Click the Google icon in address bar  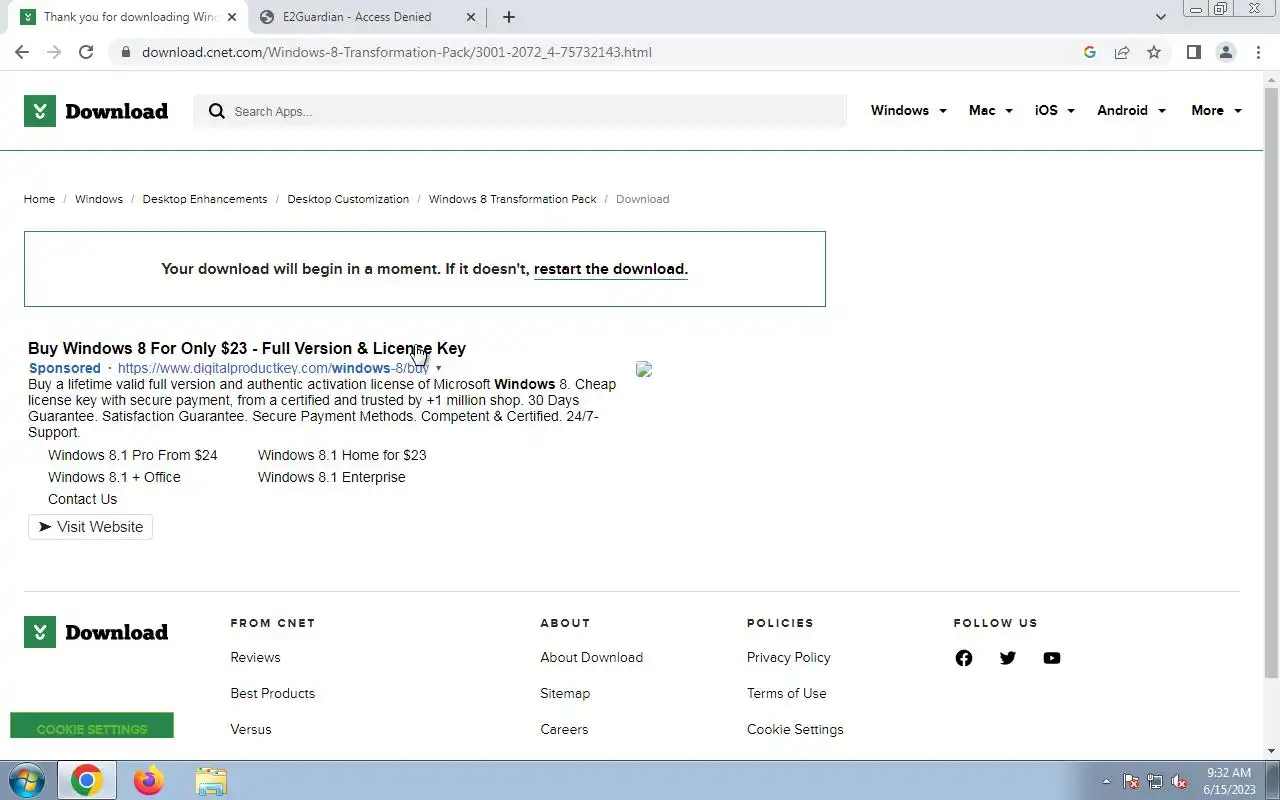1090,52
